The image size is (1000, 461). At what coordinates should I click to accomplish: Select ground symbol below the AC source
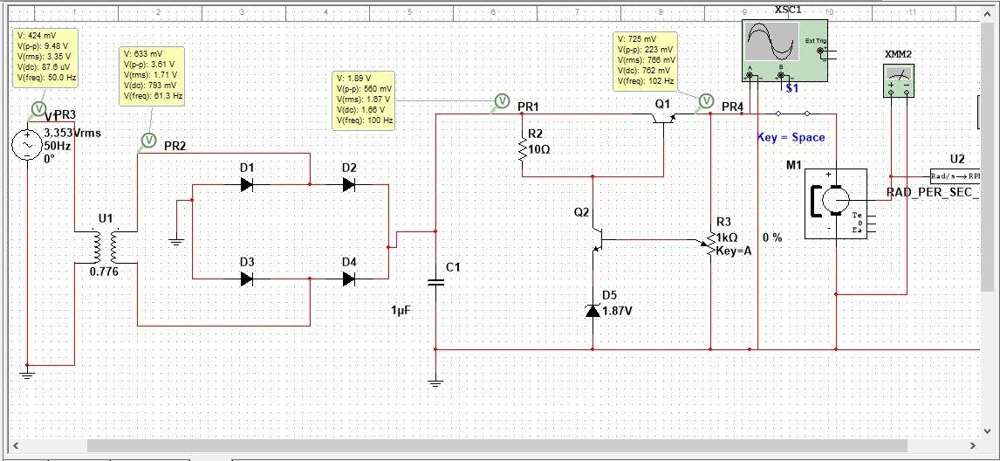[27, 372]
